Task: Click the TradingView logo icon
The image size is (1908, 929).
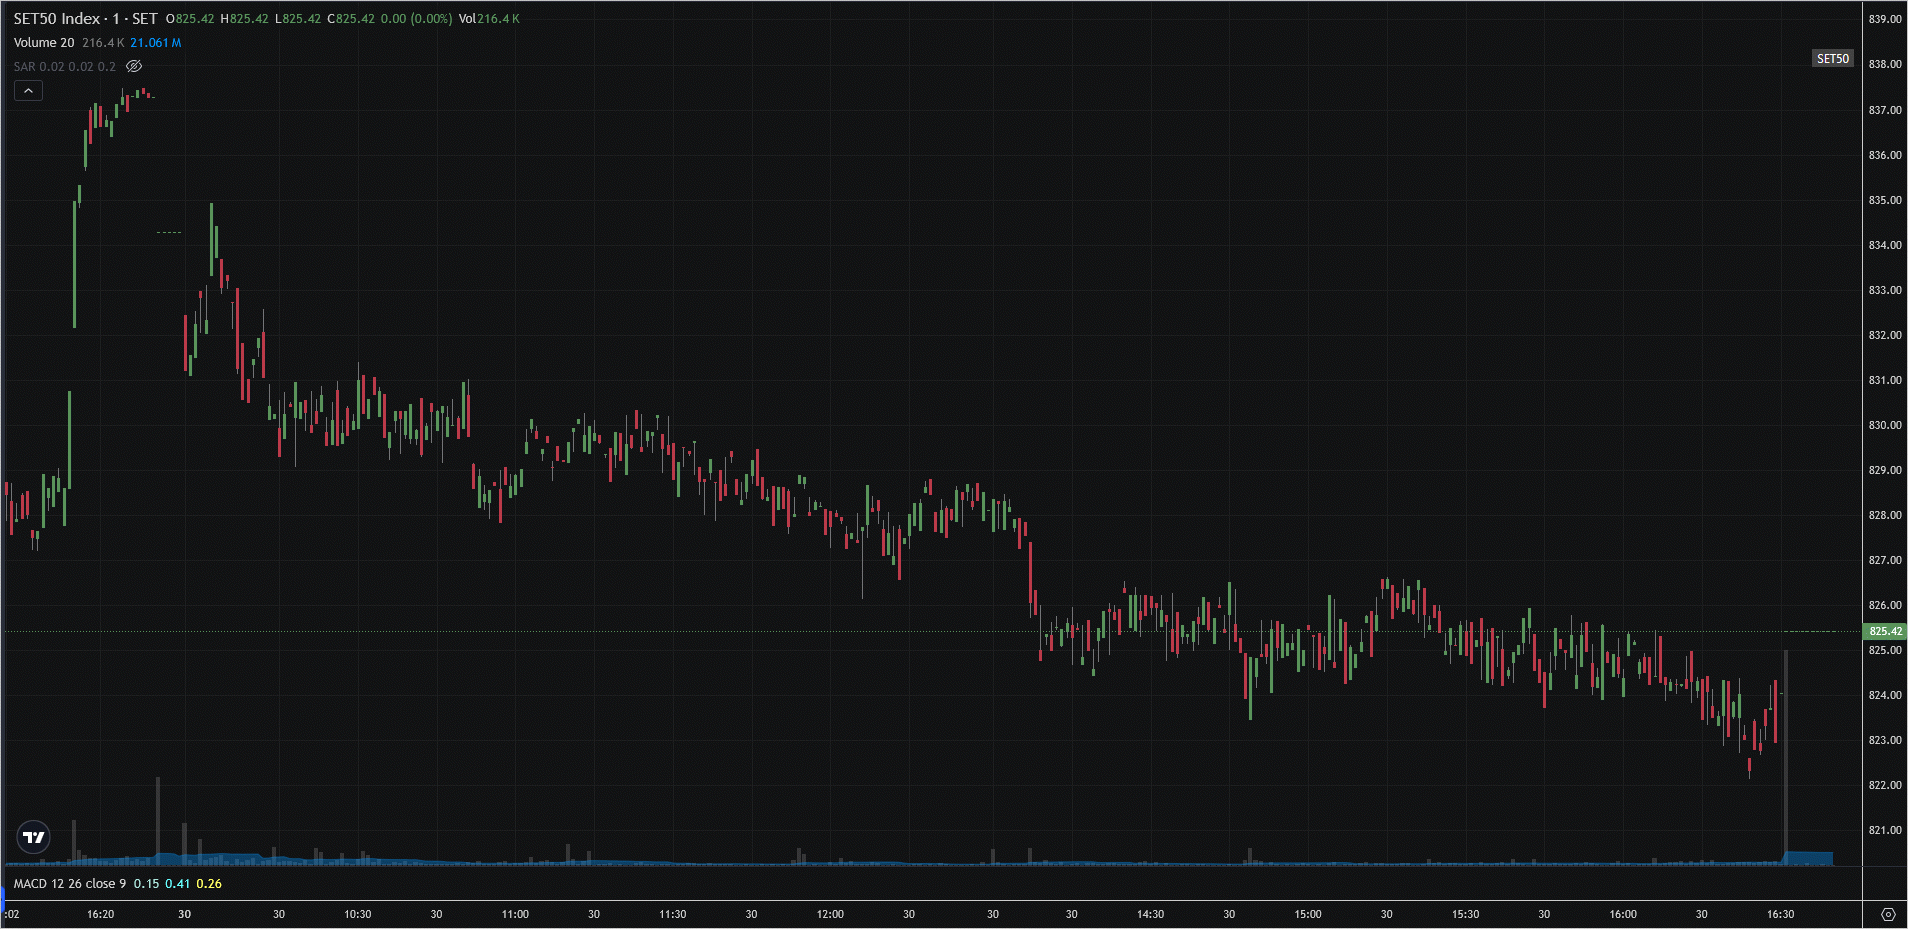Action: 34,837
